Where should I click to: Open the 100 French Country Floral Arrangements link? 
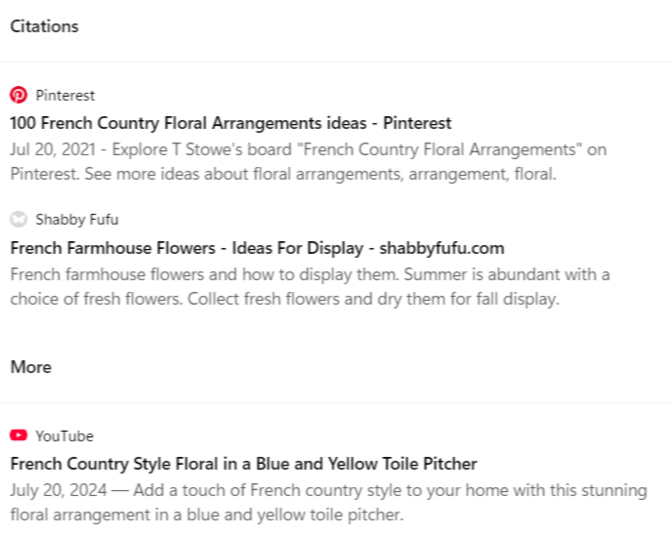(231, 123)
